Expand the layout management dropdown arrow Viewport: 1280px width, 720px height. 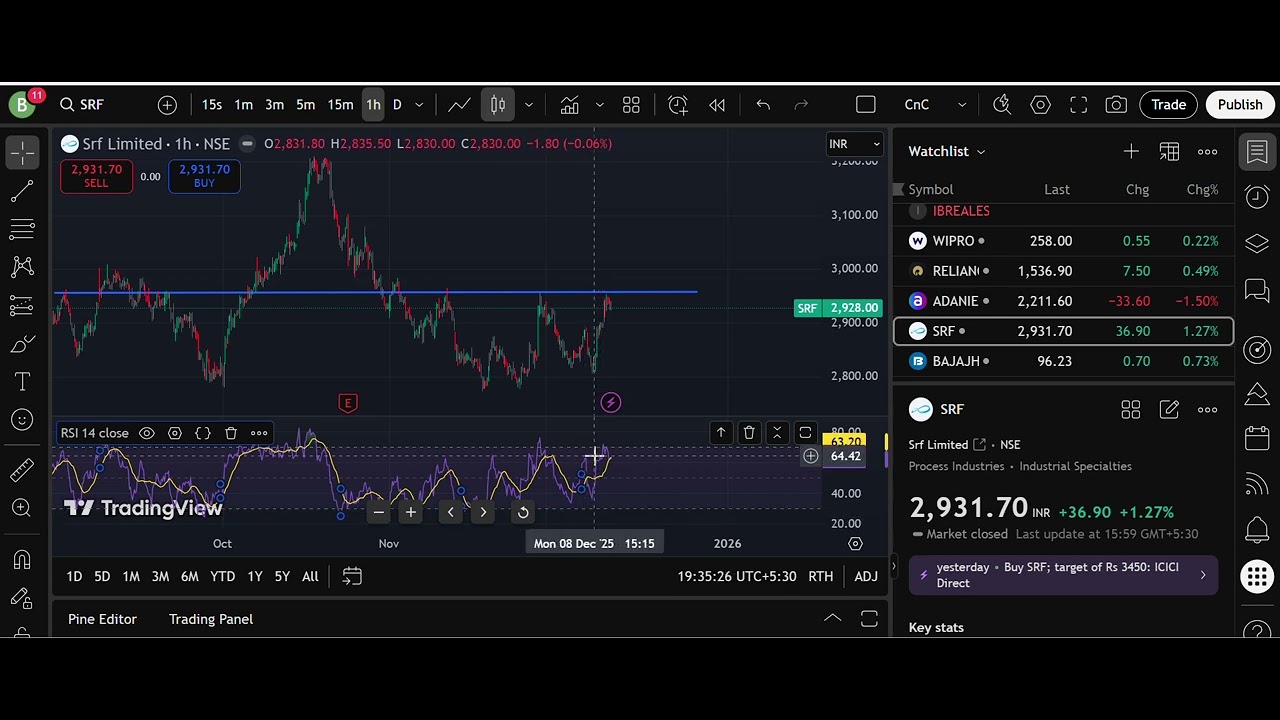coord(962,104)
